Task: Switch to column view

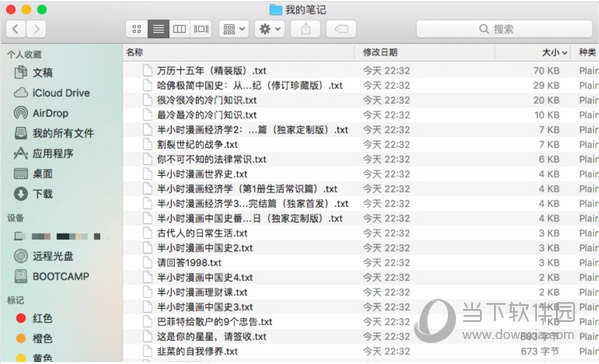Action: pos(180,29)
